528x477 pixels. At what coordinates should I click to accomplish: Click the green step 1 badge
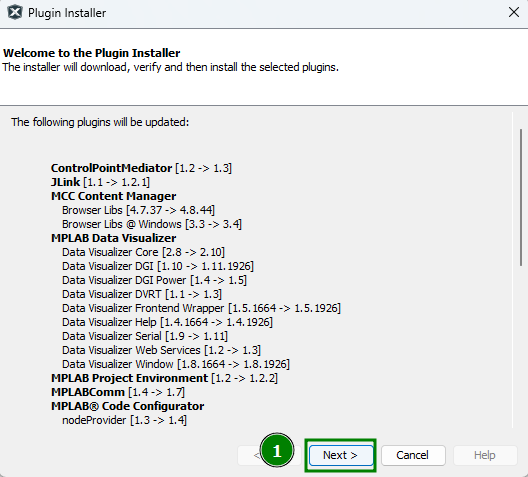277,450
